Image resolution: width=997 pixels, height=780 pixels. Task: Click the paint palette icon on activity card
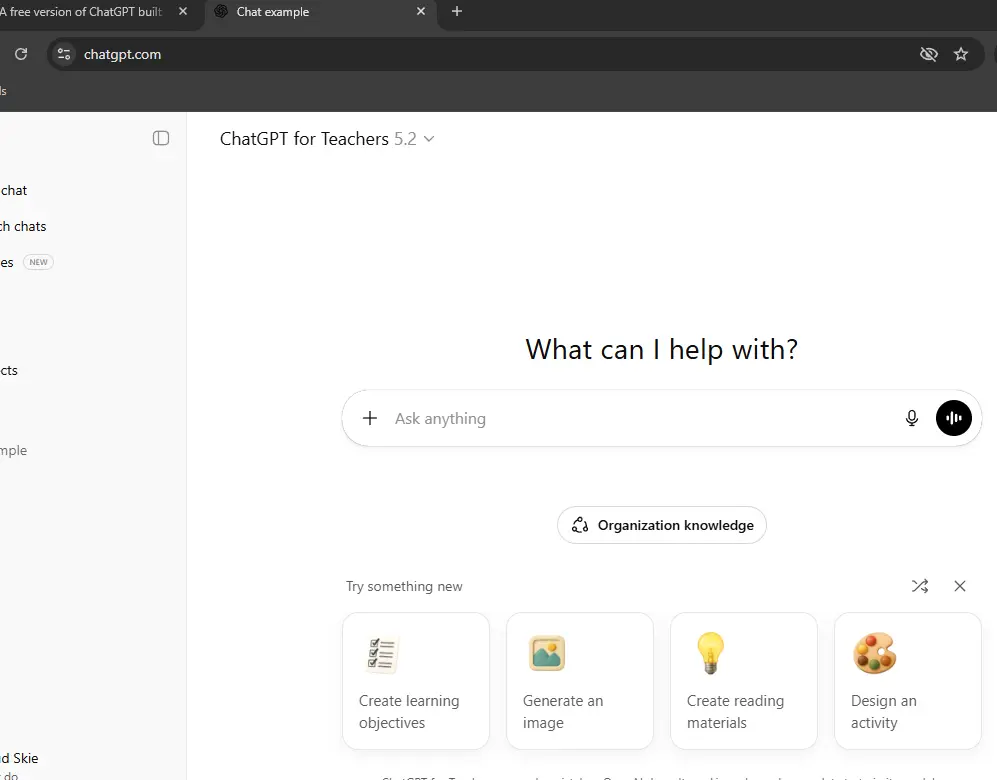click(x=874, y=653)
